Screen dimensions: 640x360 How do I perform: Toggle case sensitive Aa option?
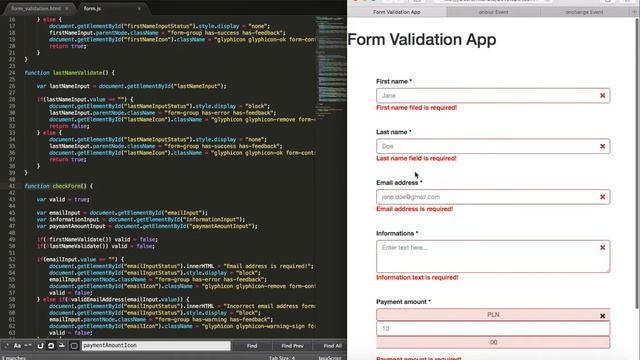(17, 346)
